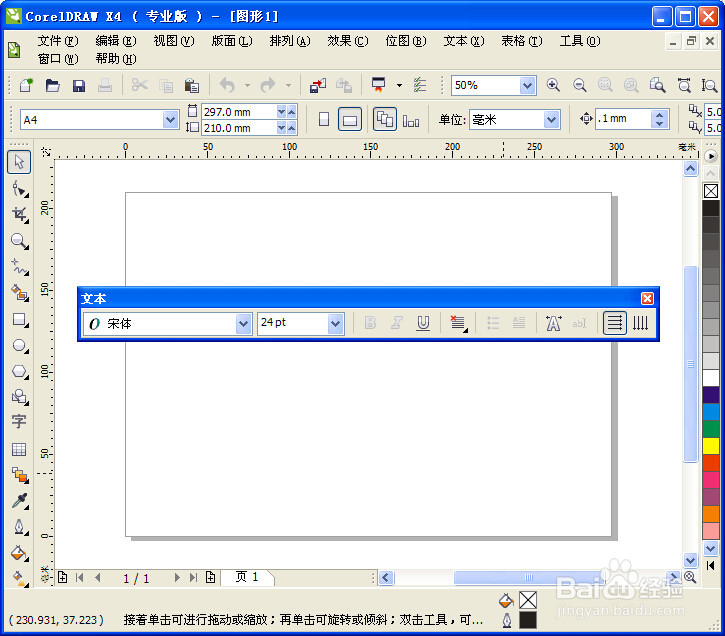Open text alignment flyout

click(458, 323)
